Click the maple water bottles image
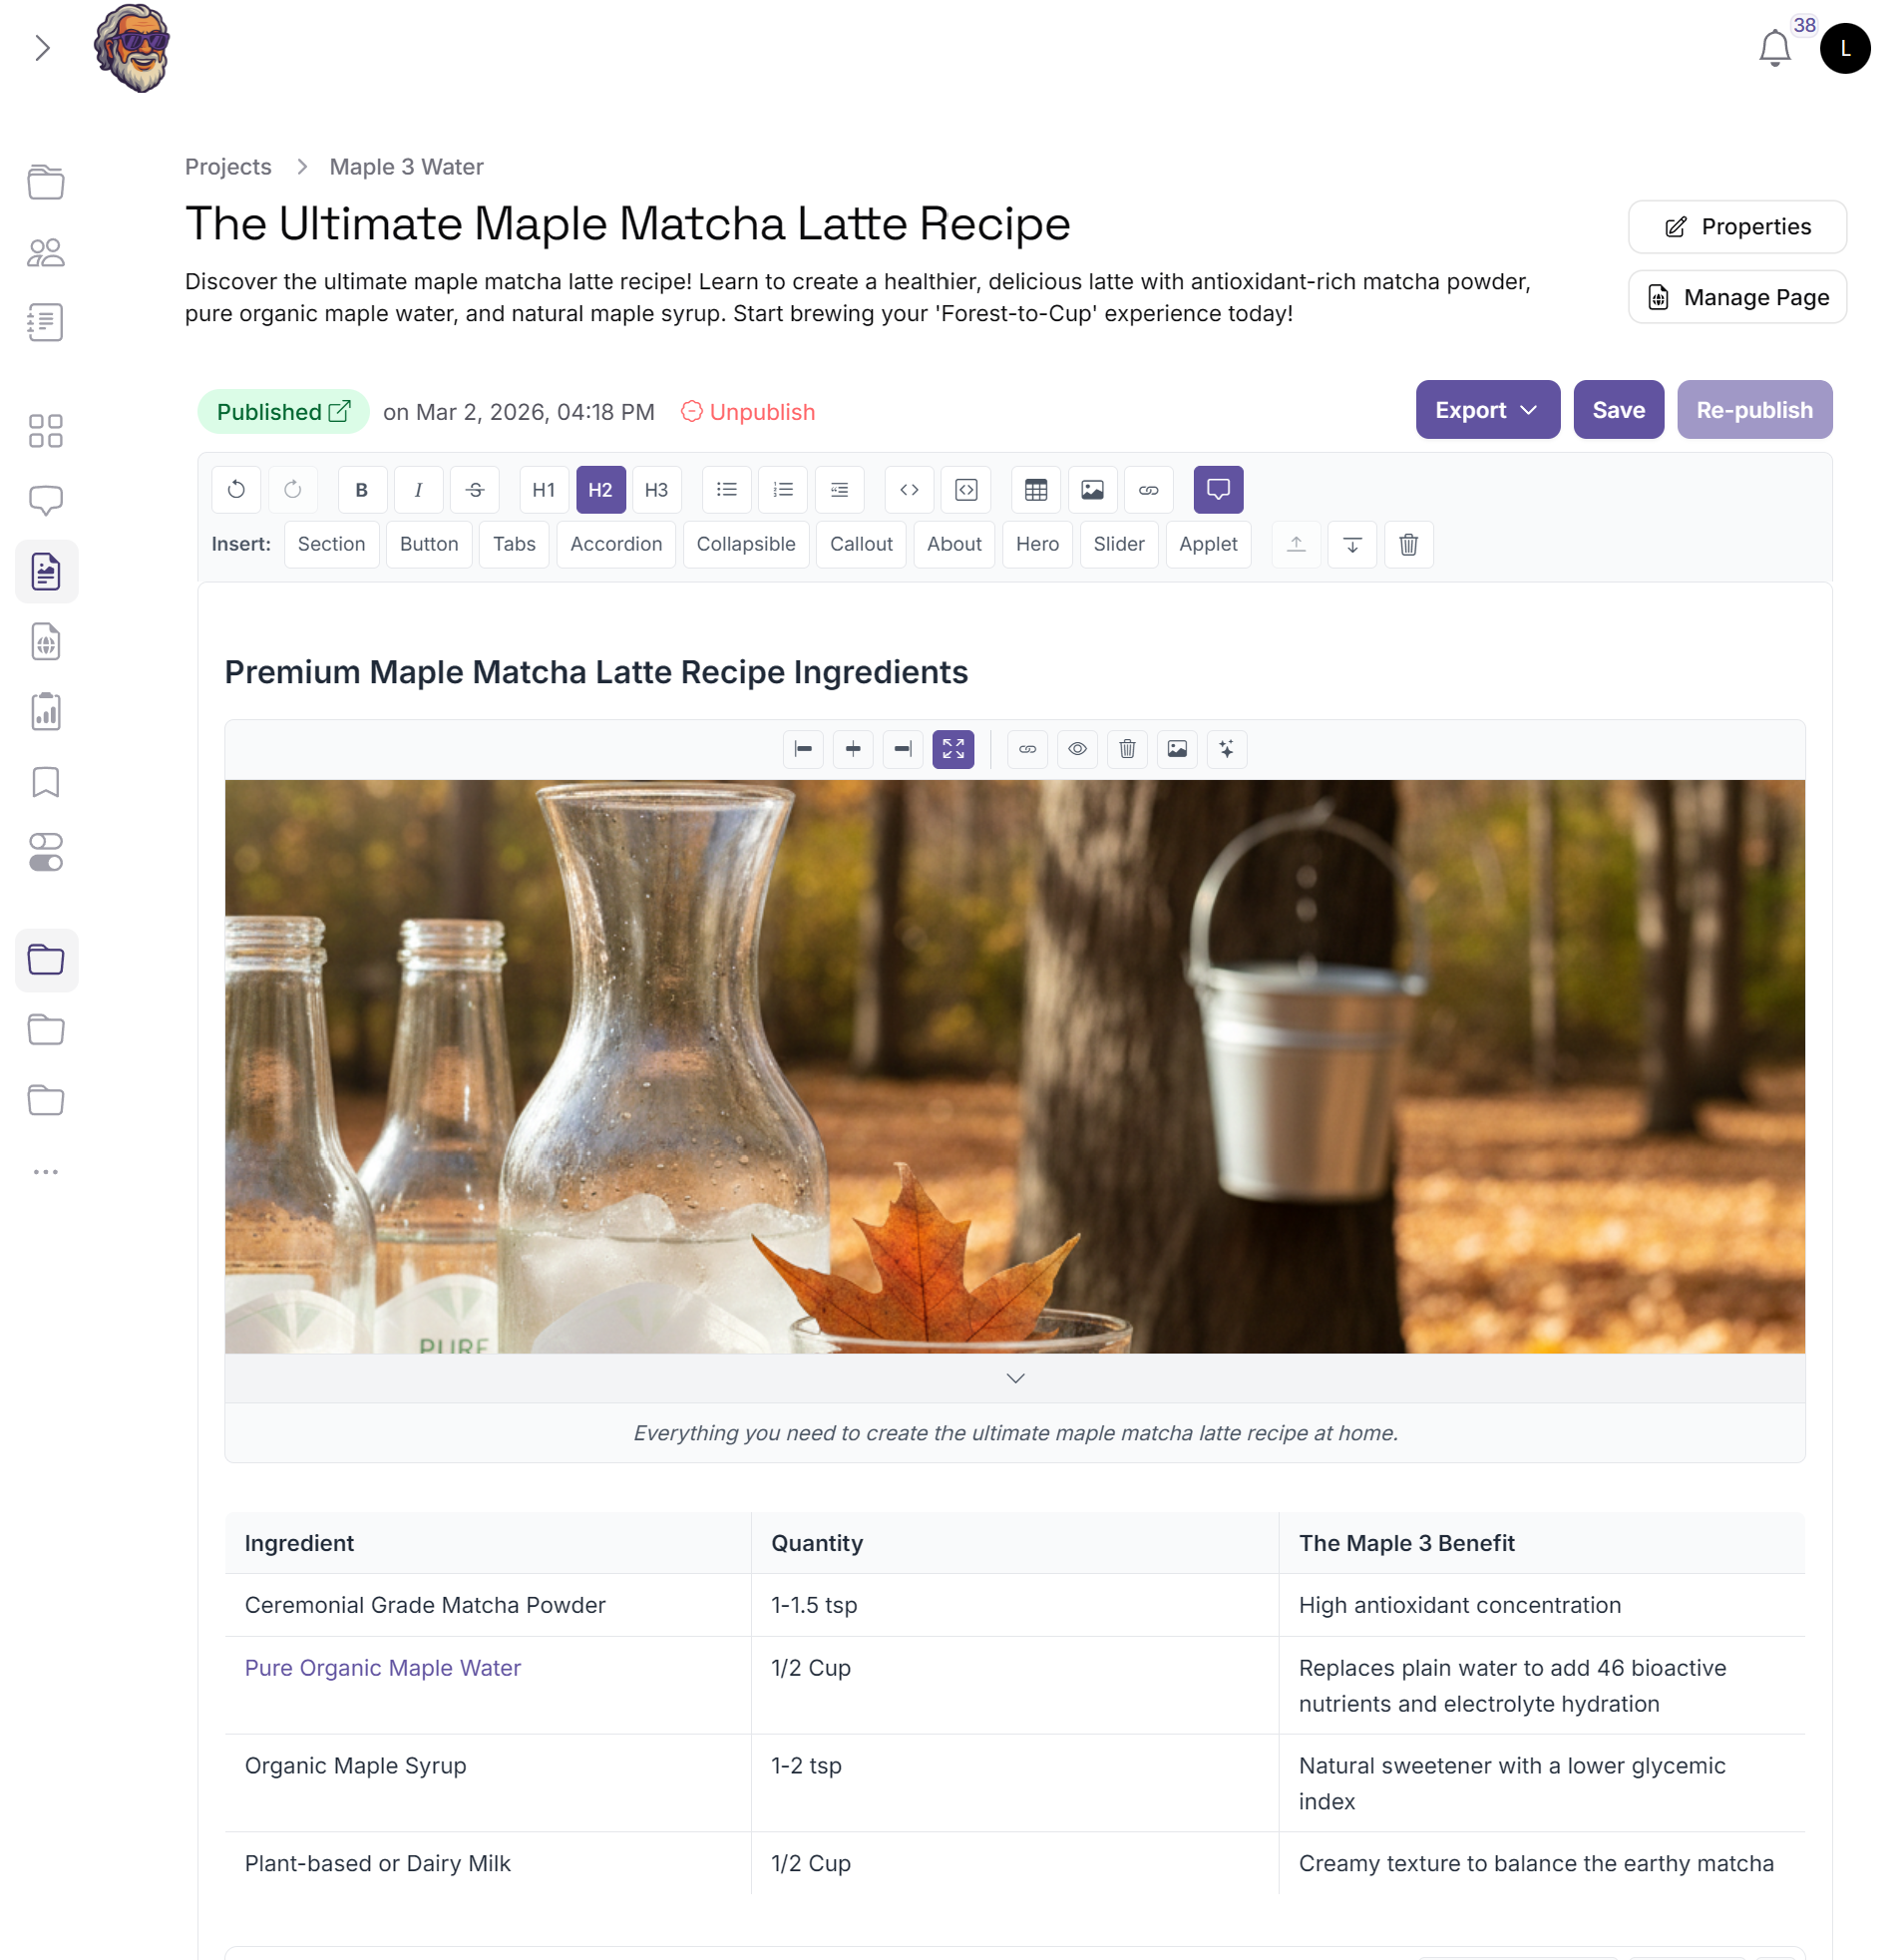 click(1014, 1066)
